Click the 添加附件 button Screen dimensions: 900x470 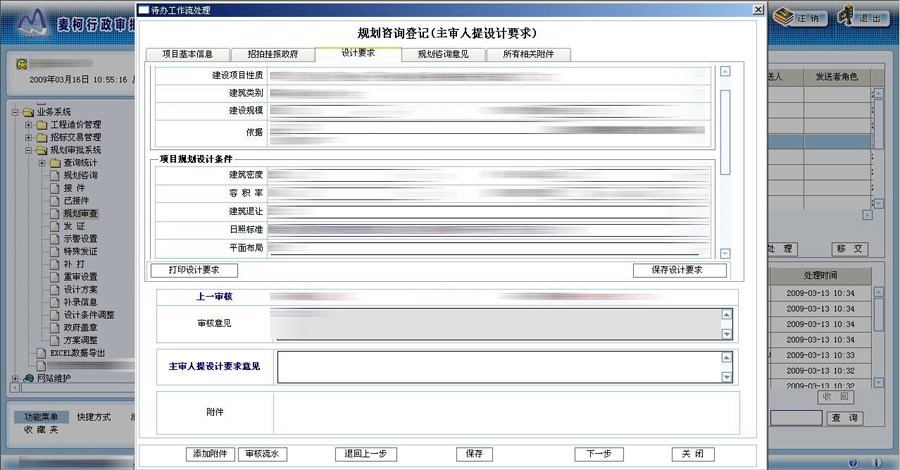[x=211, y=454]
